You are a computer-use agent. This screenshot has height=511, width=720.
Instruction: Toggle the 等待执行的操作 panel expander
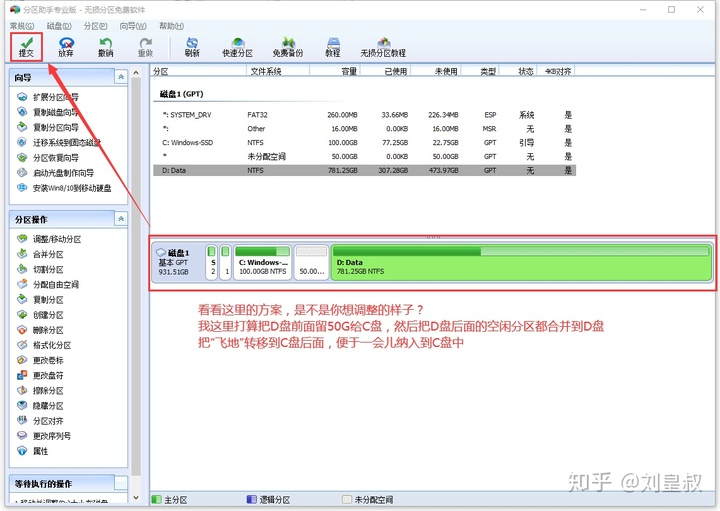point(121,483)
